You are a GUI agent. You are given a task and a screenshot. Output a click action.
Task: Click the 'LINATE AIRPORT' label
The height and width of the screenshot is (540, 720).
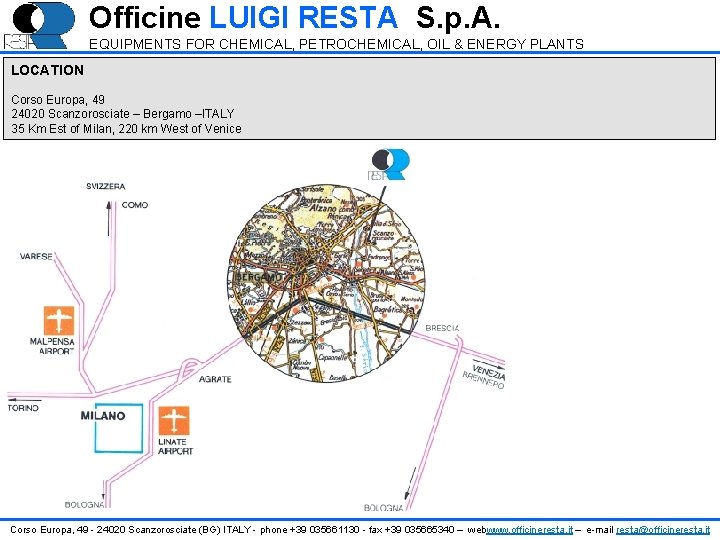tap(175, 446)
